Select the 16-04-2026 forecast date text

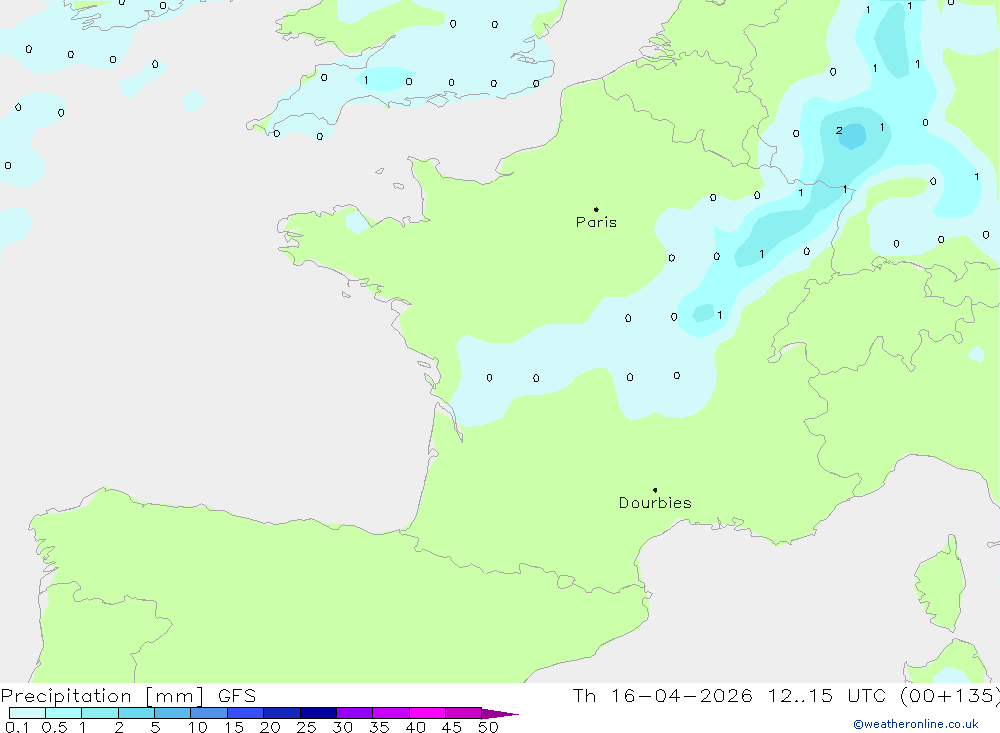tap(681, 695)
